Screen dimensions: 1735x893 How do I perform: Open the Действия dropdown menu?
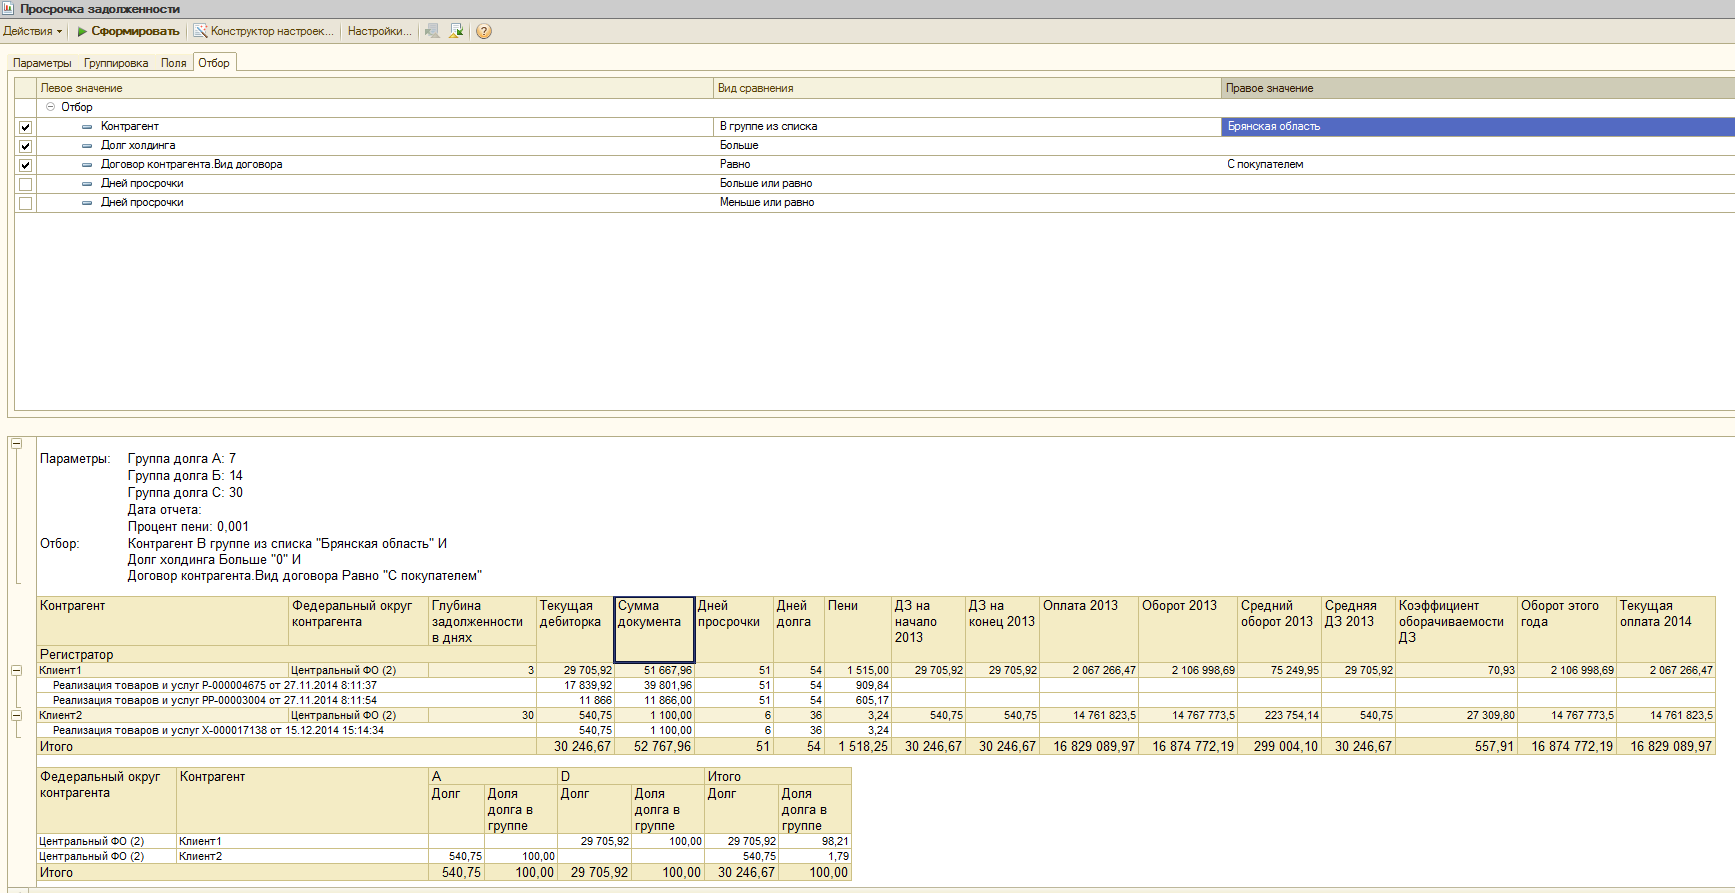pyautogui.click(x=32, y=31)
